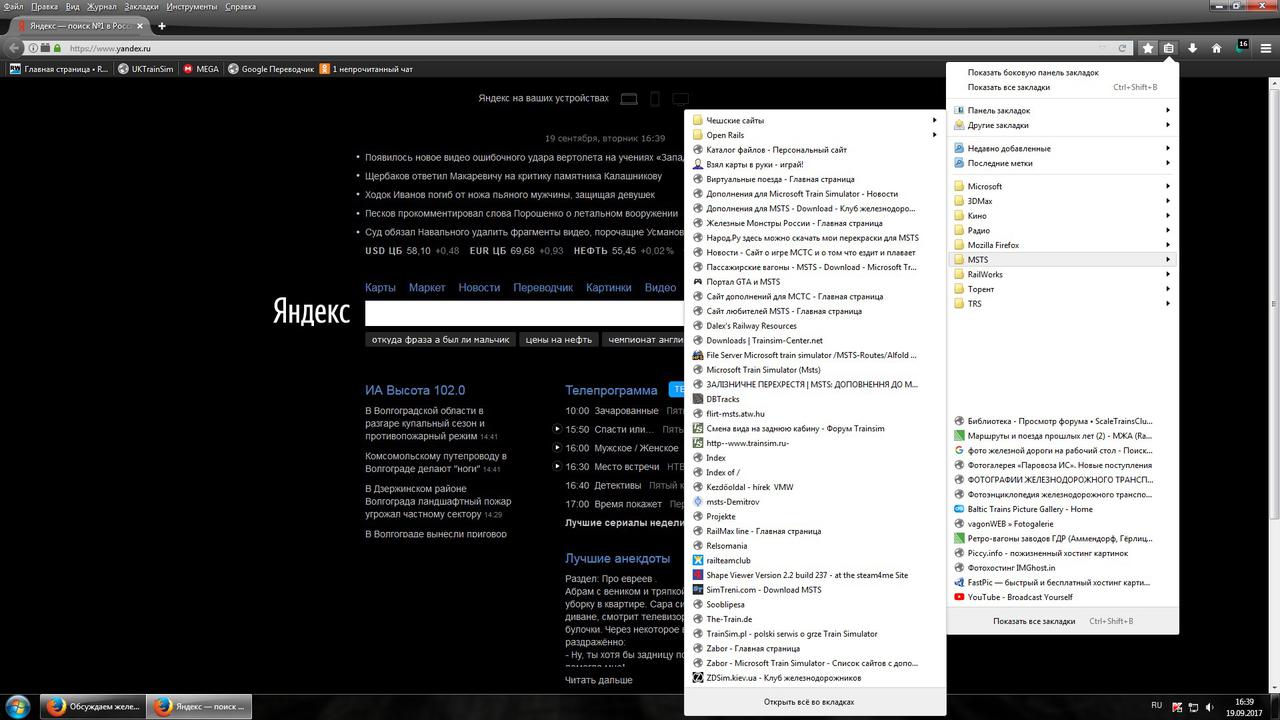Click the back navigation arrow button
The image size is (1280, 720).
point(14,48)
